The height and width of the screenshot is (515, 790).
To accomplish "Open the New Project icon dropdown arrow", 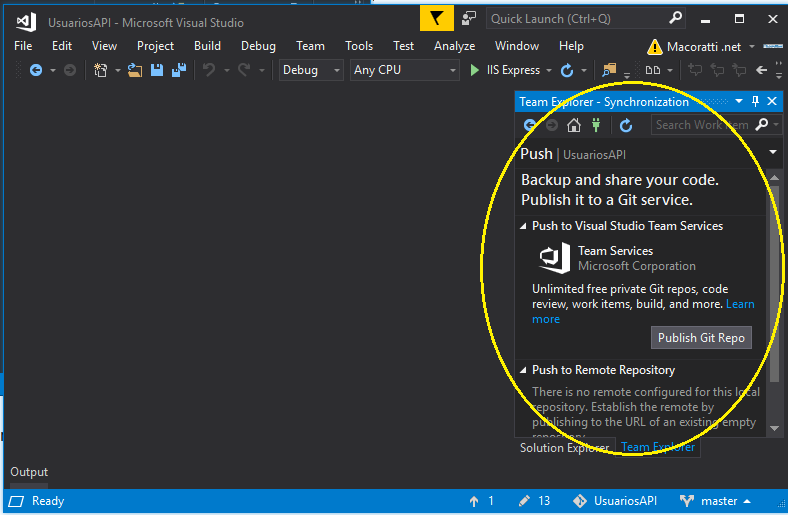I will (x=117, y=71).
